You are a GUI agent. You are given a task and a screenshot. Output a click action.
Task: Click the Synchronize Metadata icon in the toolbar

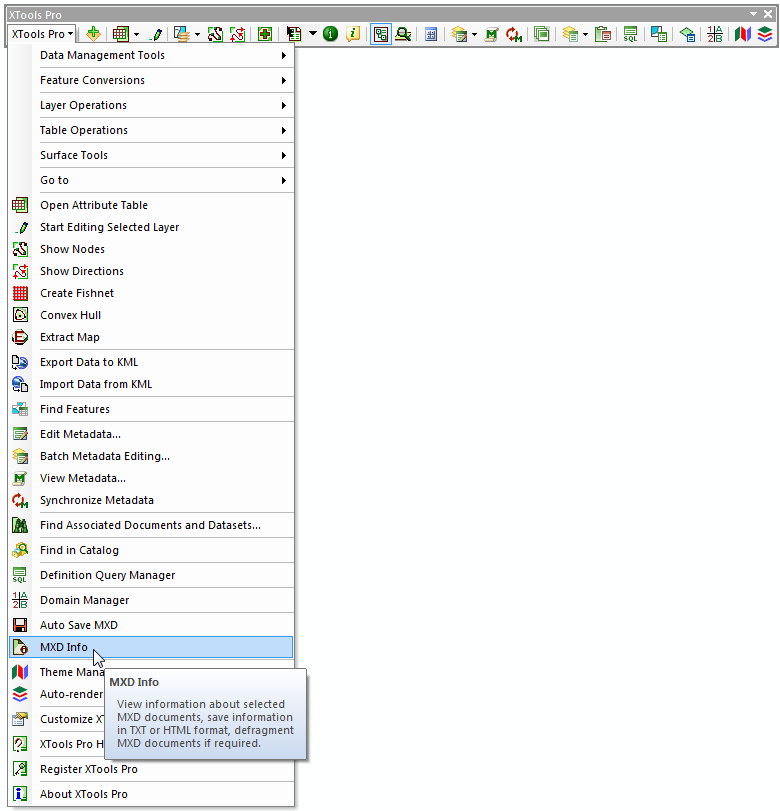pos(514,34)
